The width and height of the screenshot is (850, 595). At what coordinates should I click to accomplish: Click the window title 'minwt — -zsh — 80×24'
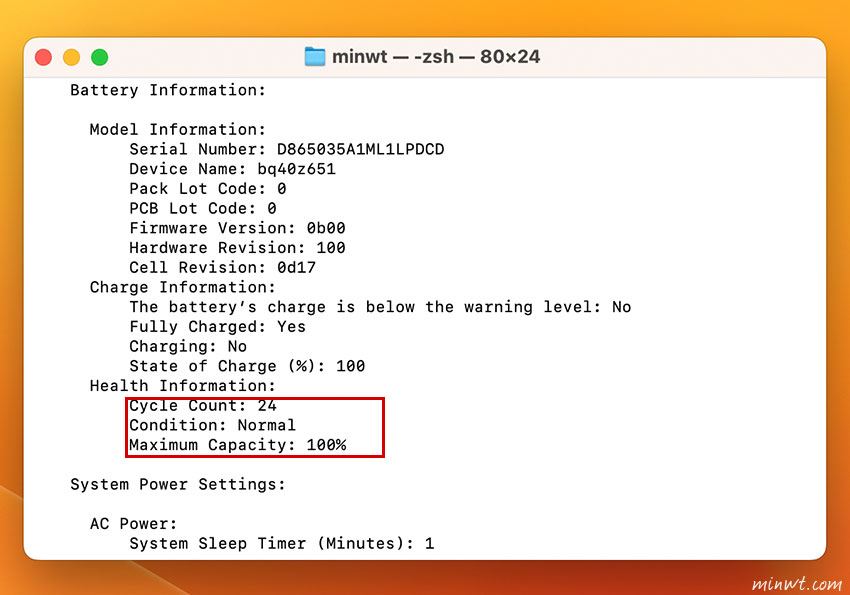click(436, 56)
